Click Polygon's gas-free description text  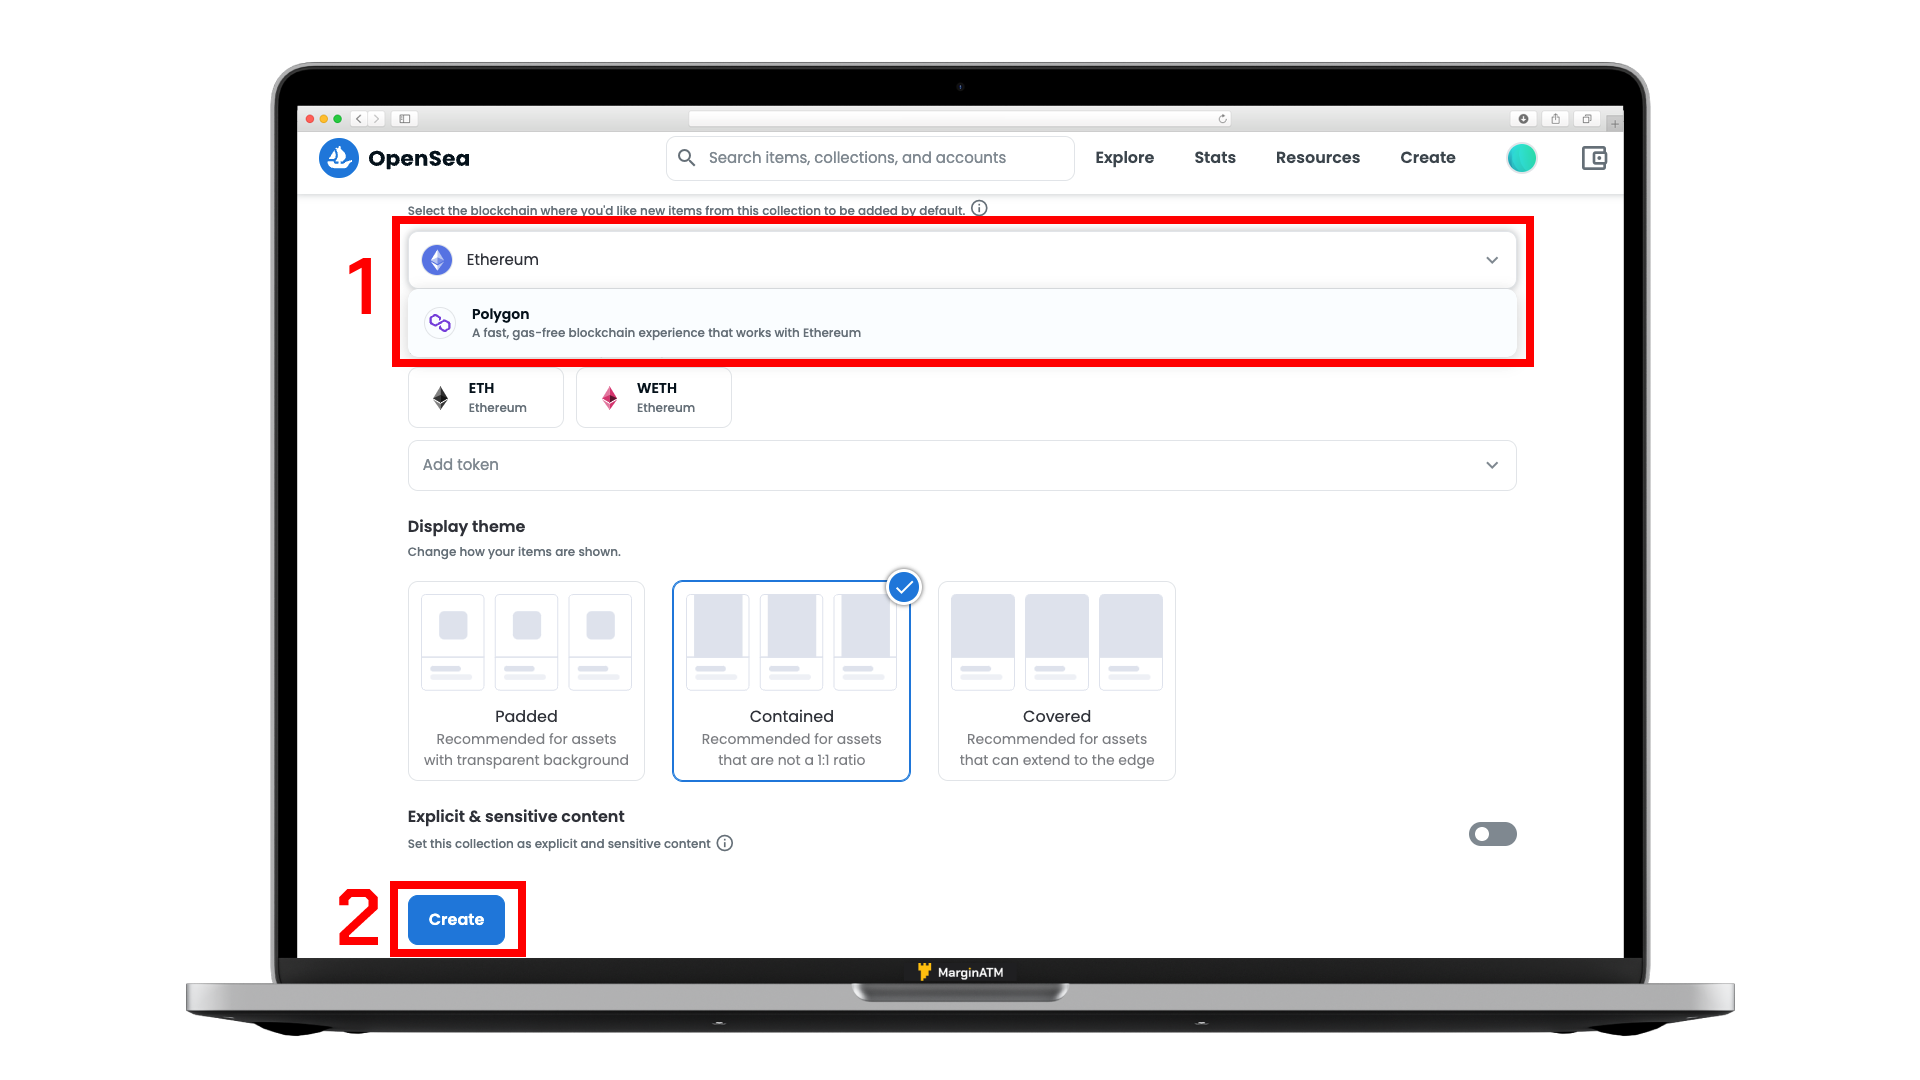pyautogui.click(x=666, y=333)
